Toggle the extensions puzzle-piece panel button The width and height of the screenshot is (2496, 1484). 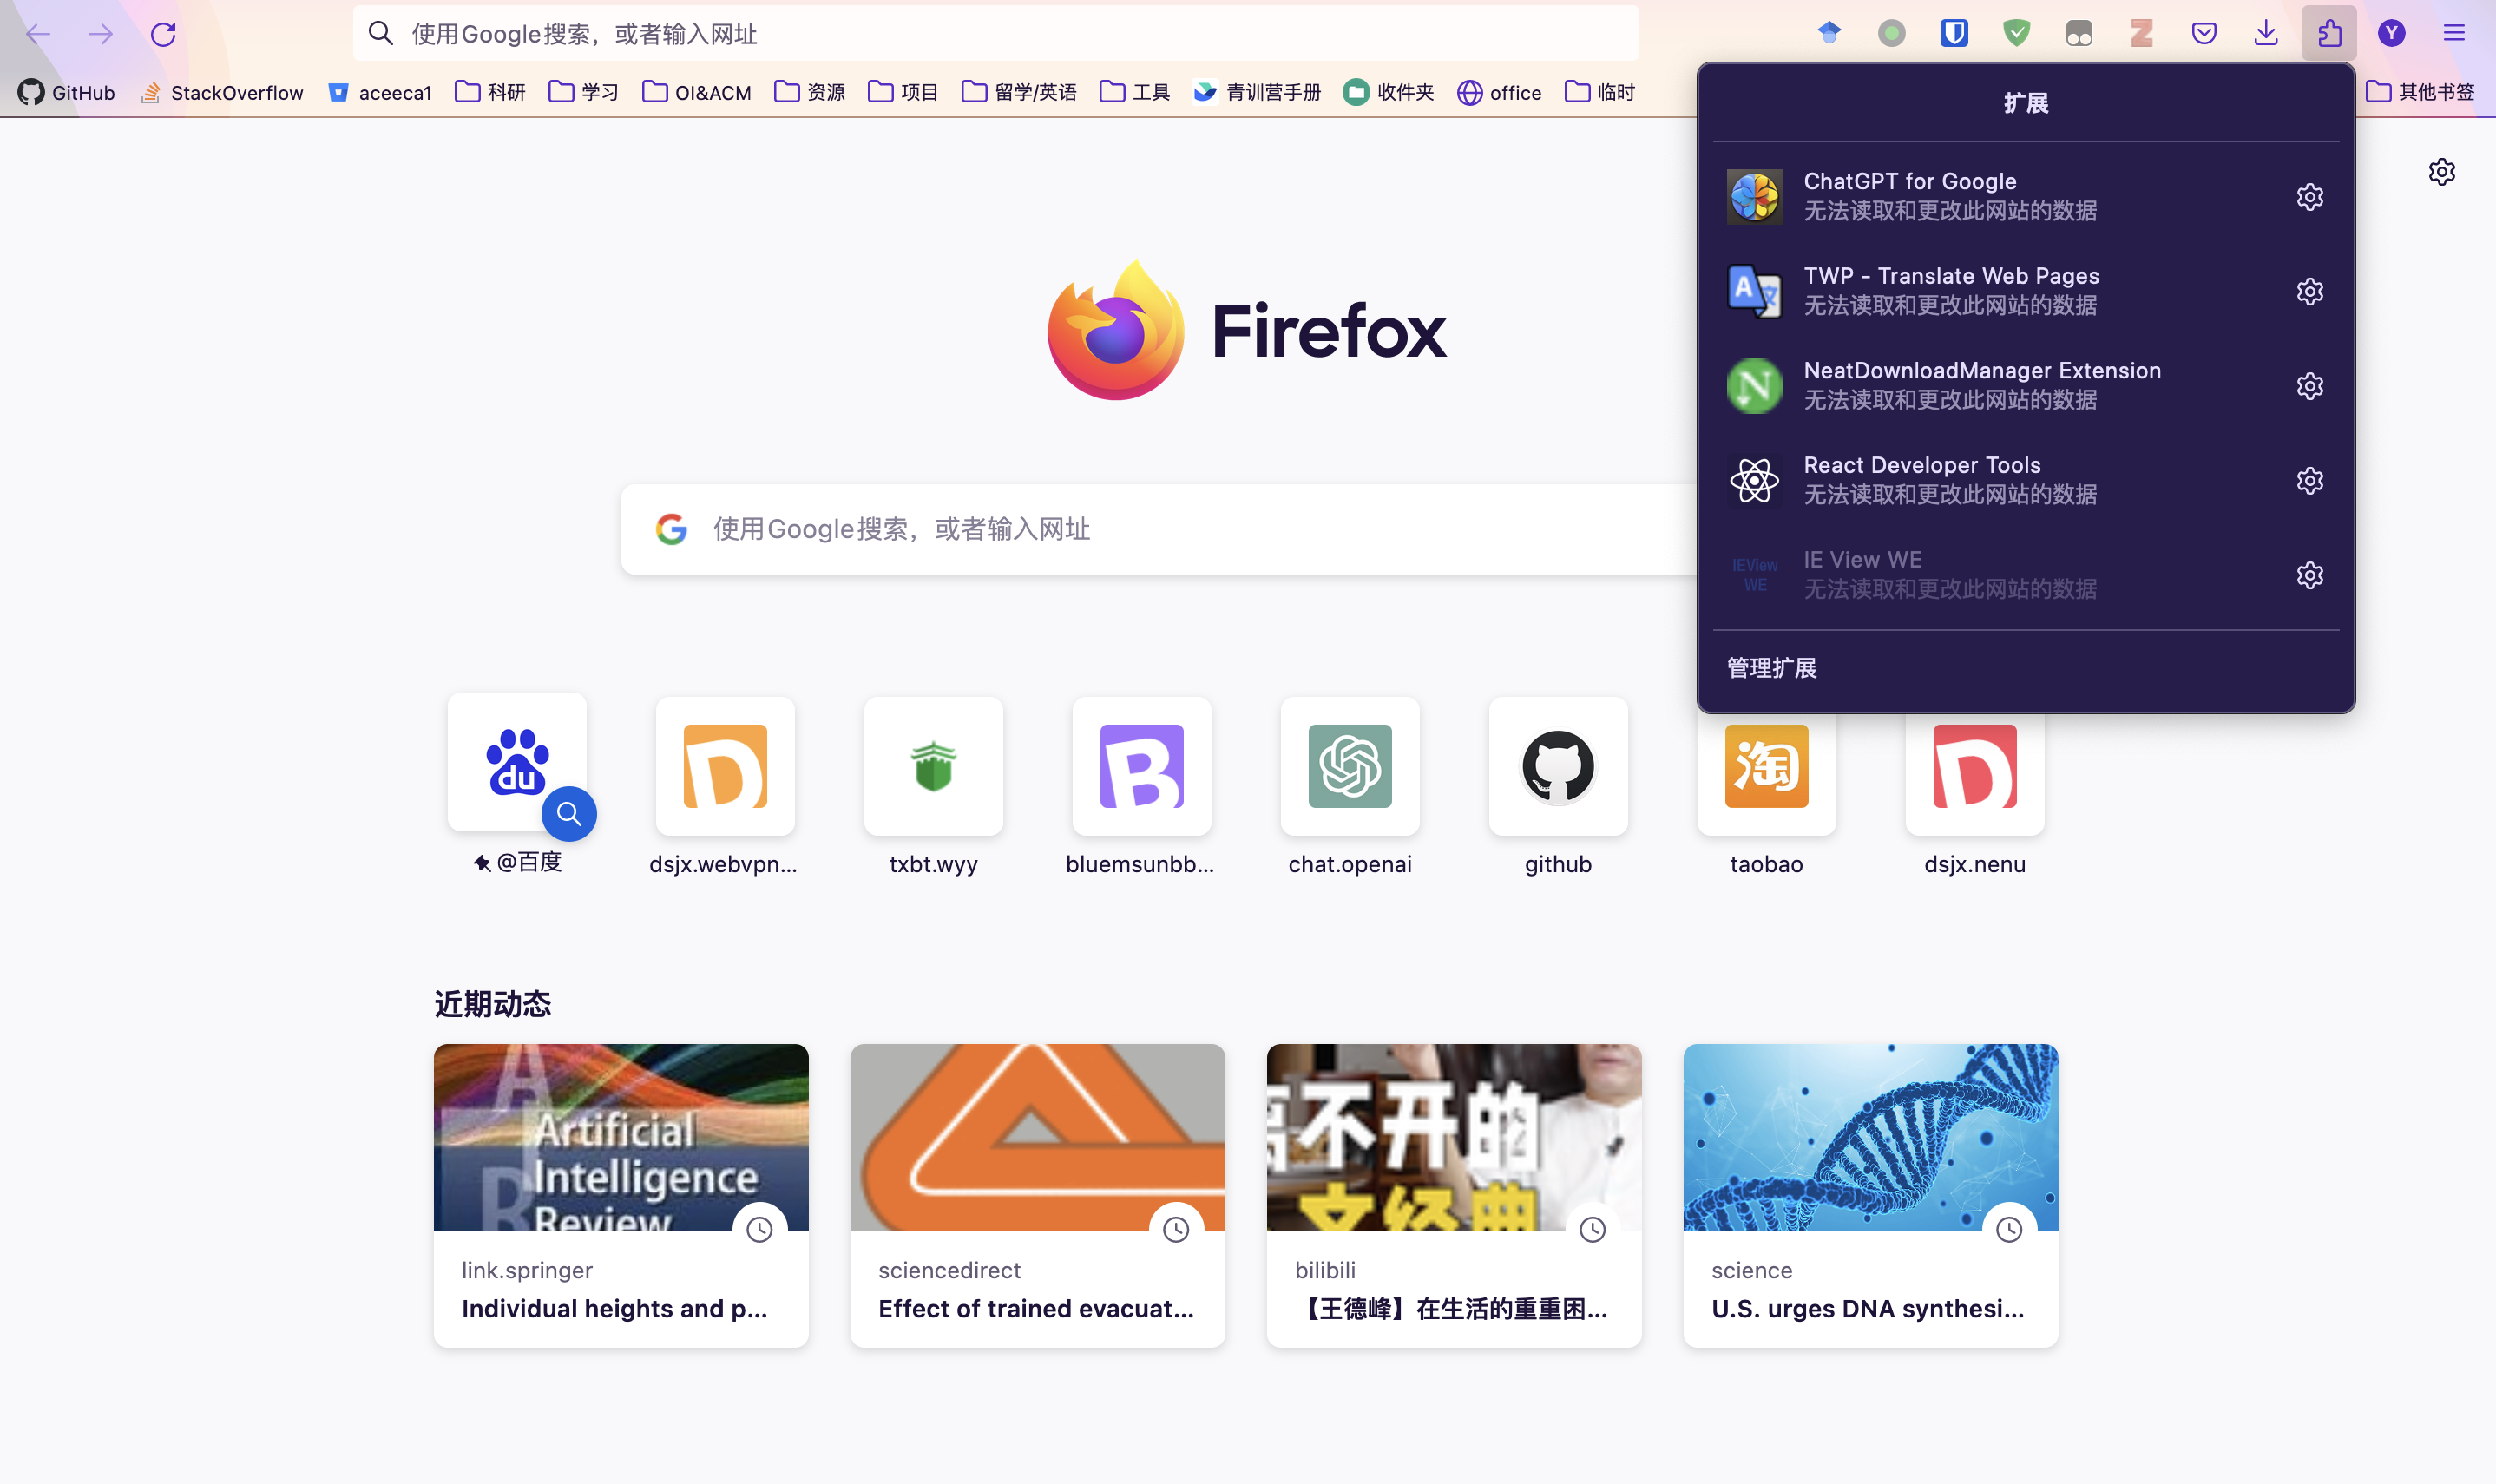[2329, 34]
